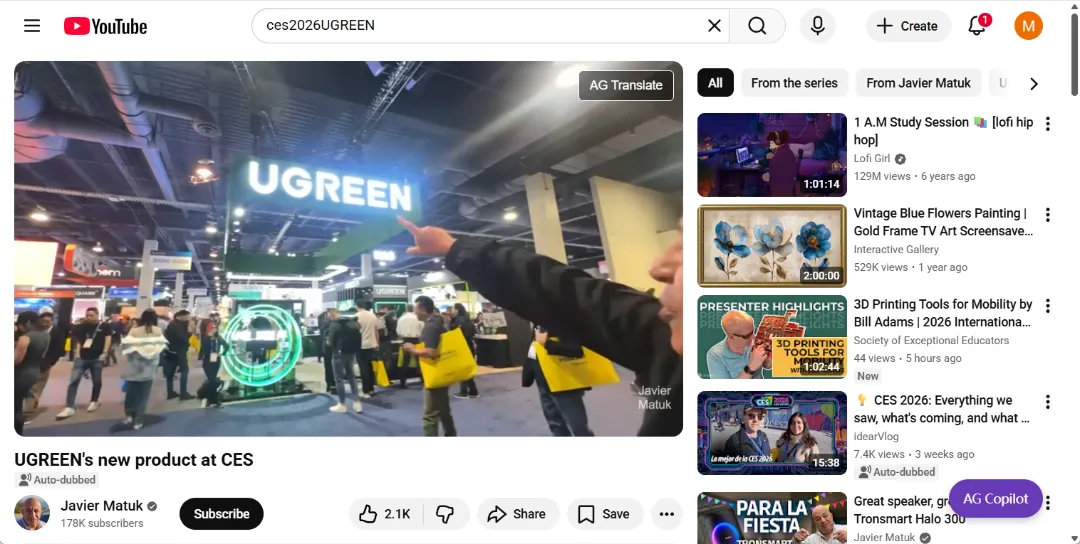Image resolution: width=1080 pixels, height=544 pixels.
Task: Open 1 A.M Study Session thumbnail
Action: click(x=772, y=155)
